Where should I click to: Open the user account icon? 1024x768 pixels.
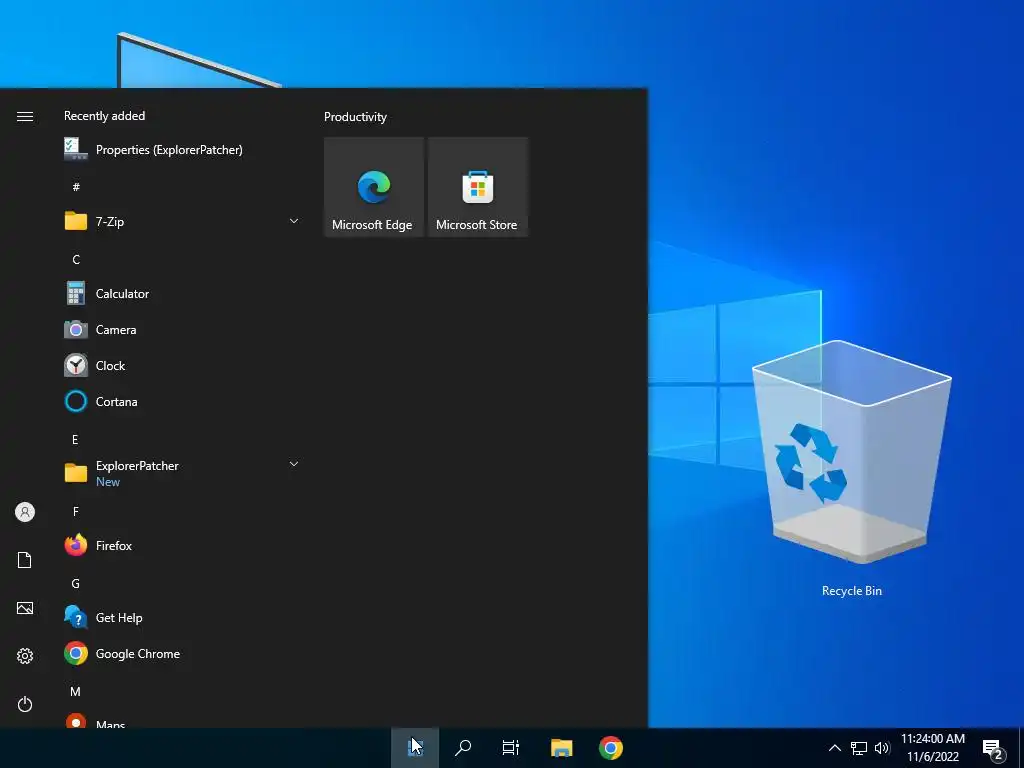point(25,512)
